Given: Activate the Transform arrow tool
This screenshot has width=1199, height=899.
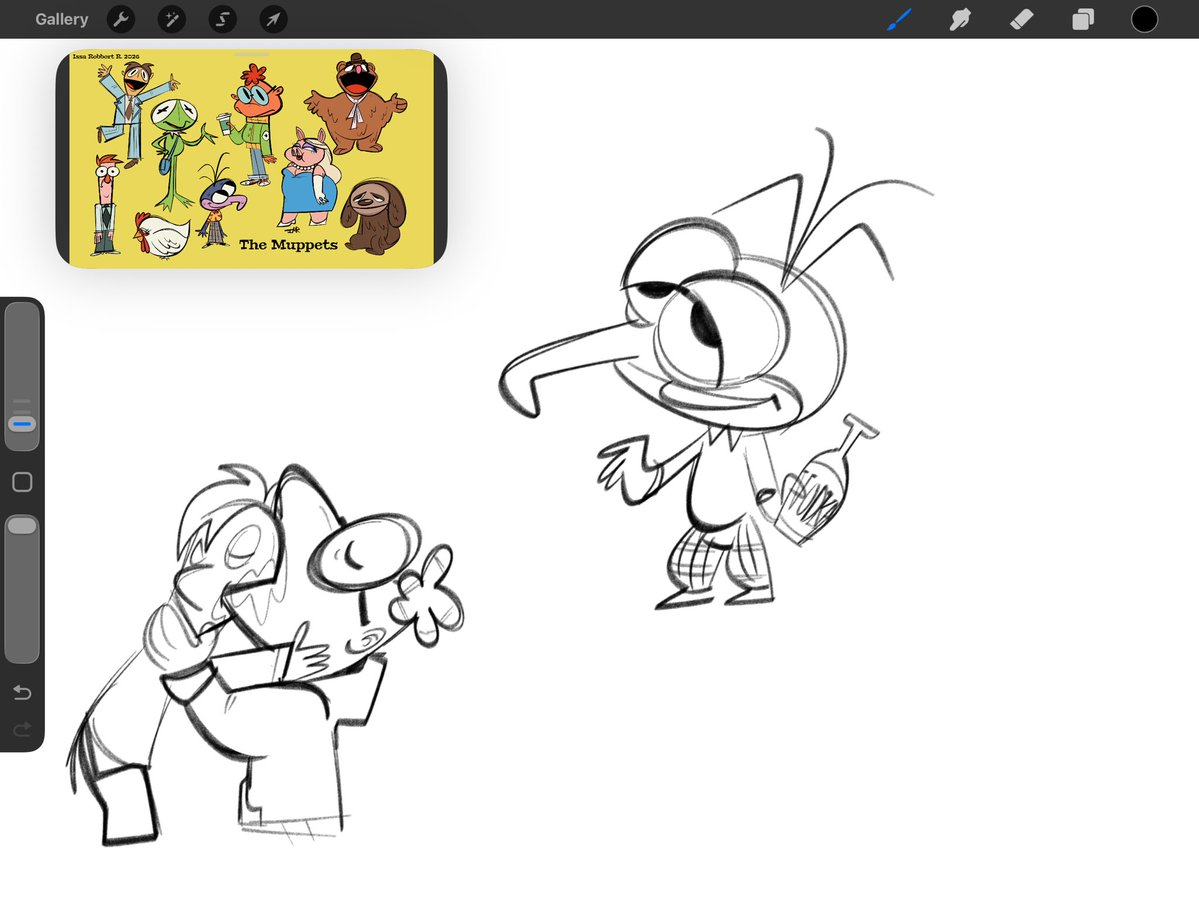Looking at the screenshot, I should (273, 19).
